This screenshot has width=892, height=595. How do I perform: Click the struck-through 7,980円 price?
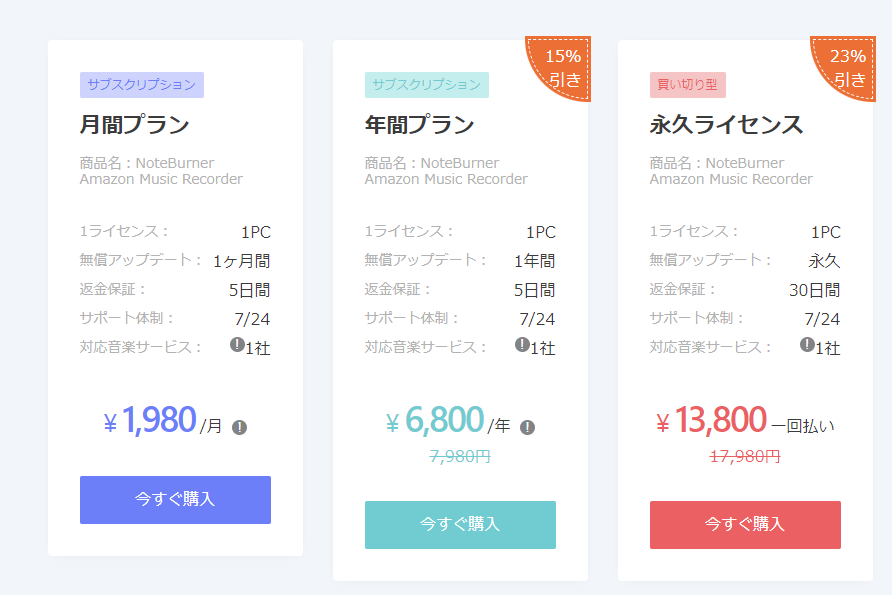coord(460,456)
